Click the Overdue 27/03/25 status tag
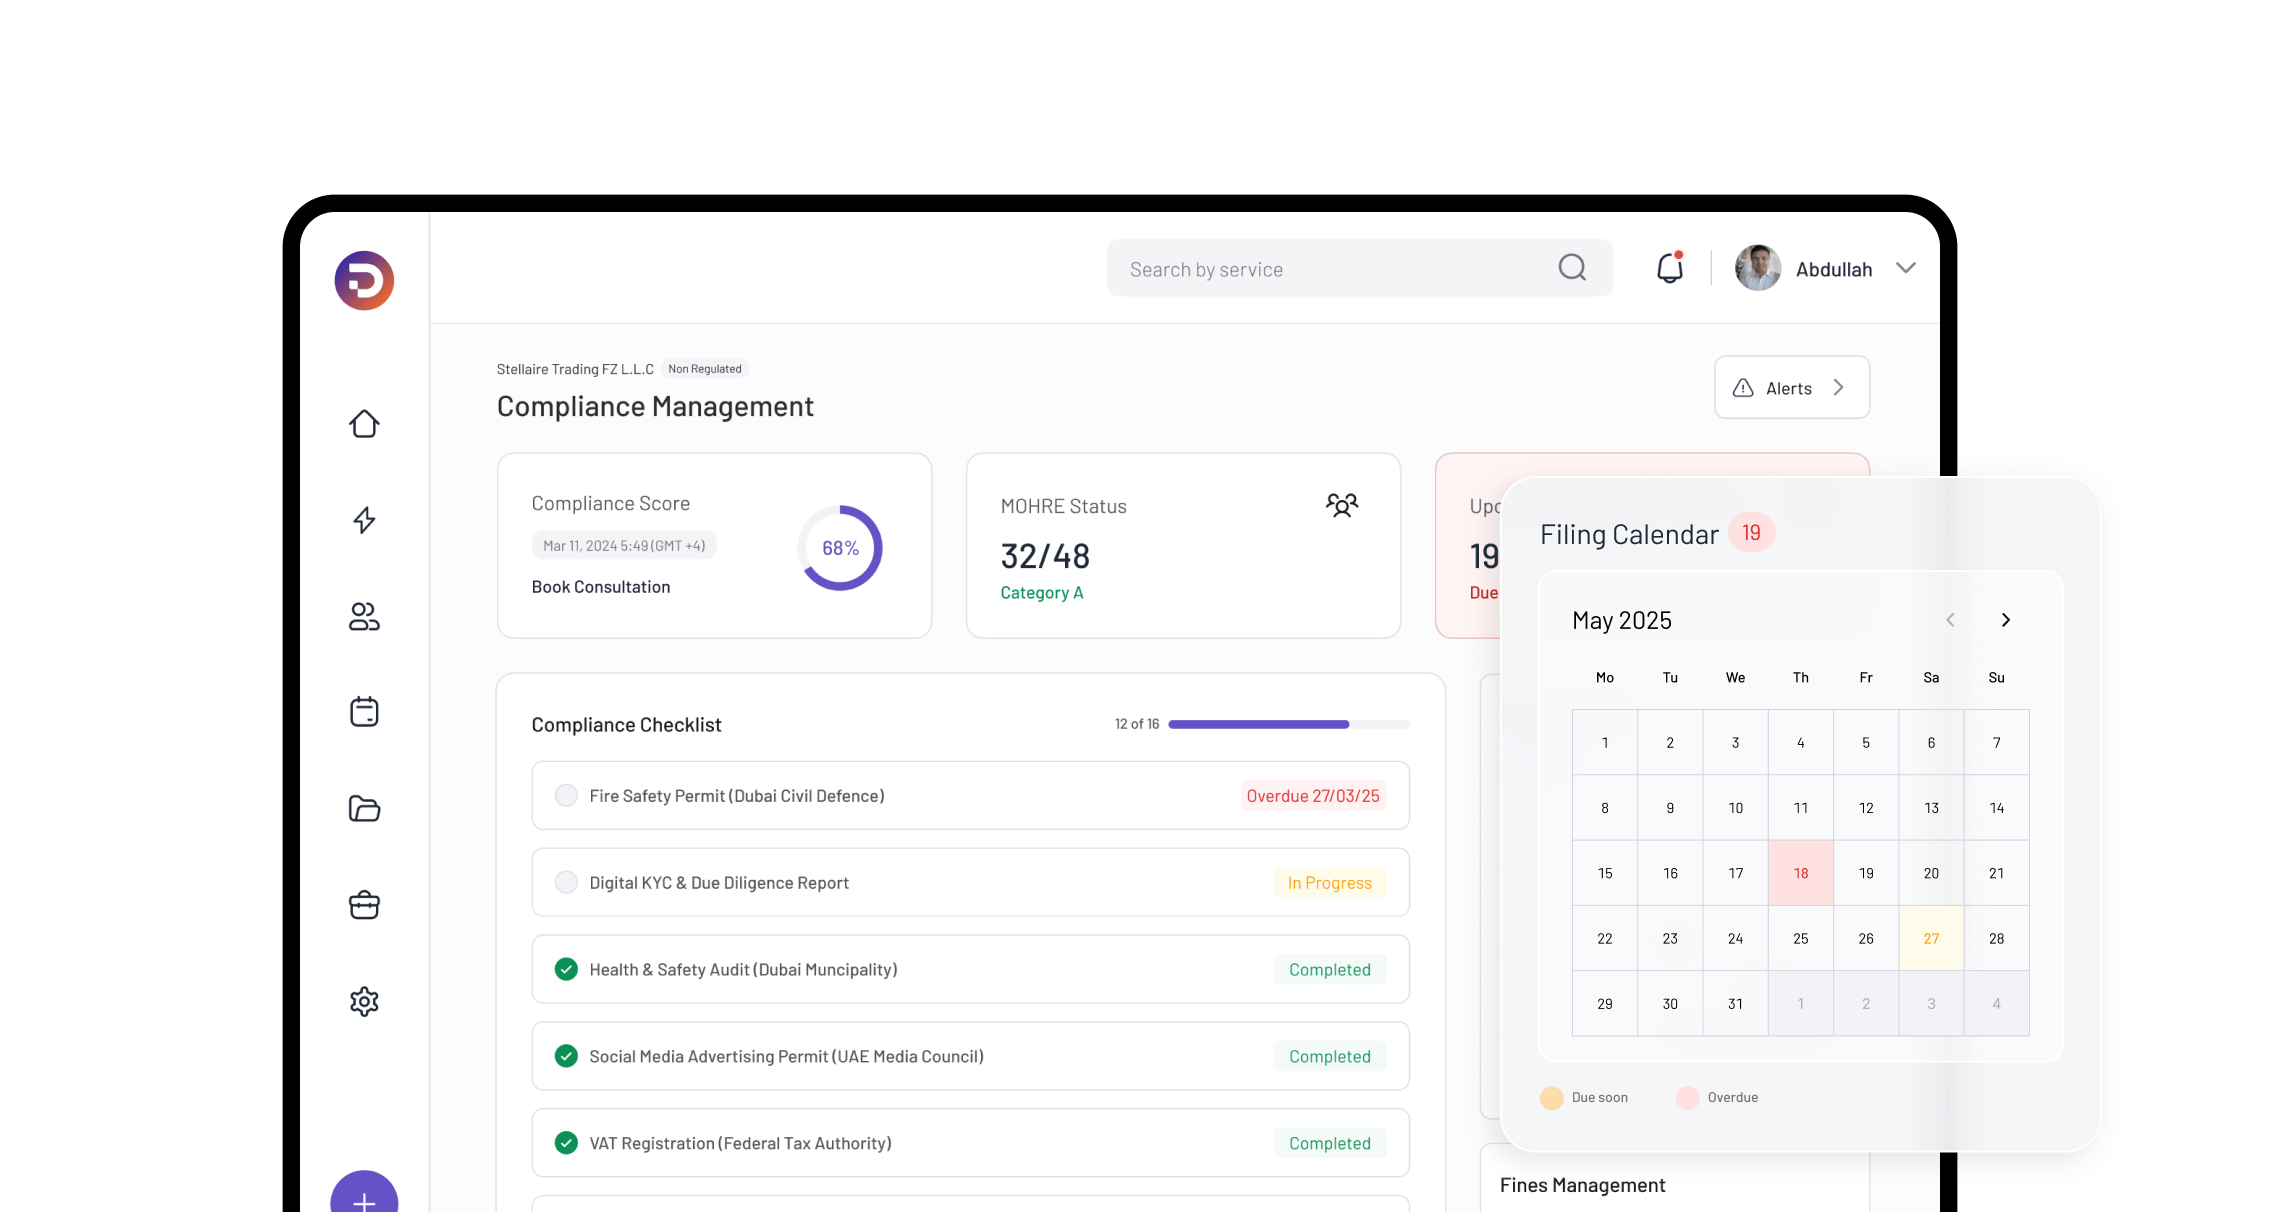The image size is (2296, 1212). (1313, 796)
